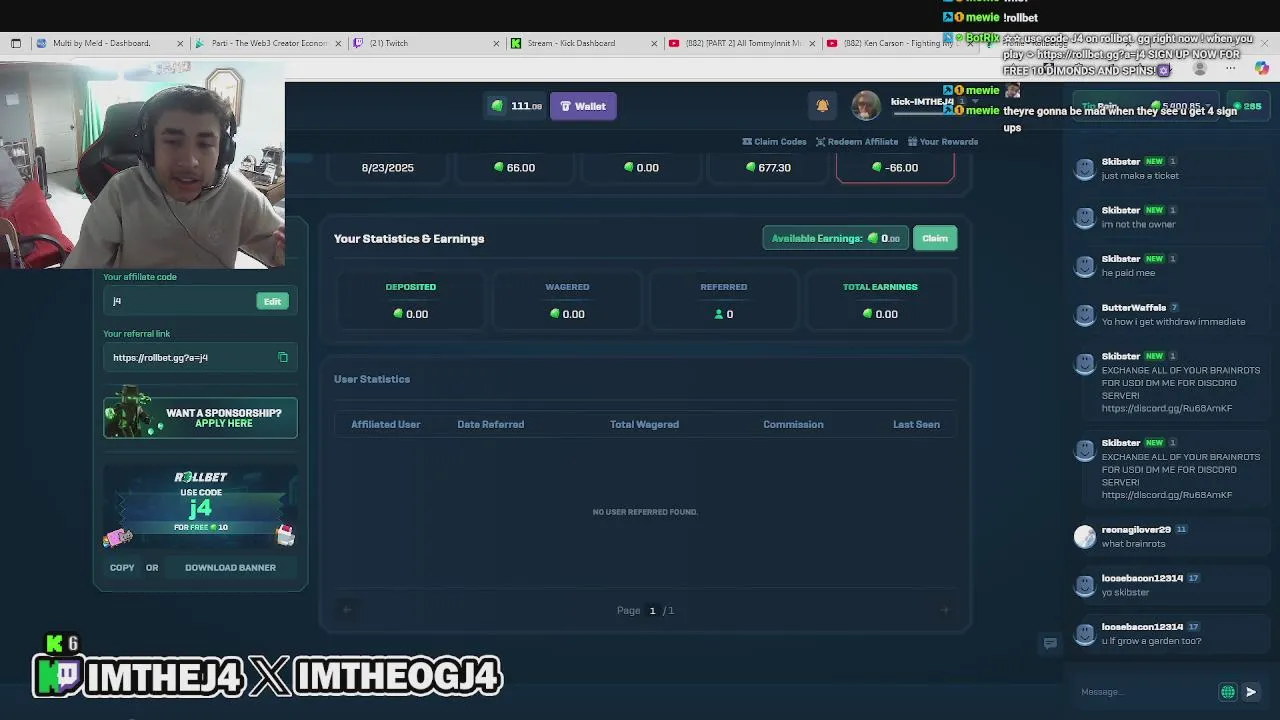Click the -66.00 highlighted cell
This screenshot has height=720, width=1280.
[895, 168]
